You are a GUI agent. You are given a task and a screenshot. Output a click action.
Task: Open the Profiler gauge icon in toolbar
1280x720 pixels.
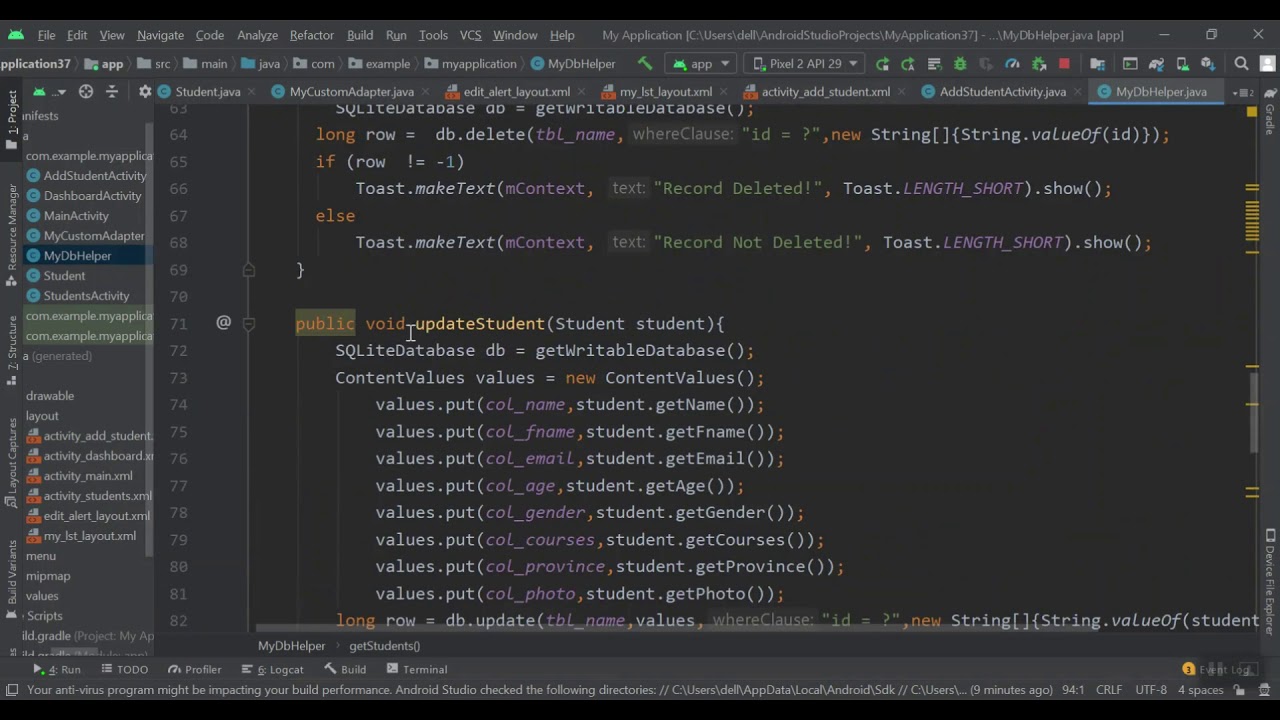pyautogui.click(x=1012, y=63)
